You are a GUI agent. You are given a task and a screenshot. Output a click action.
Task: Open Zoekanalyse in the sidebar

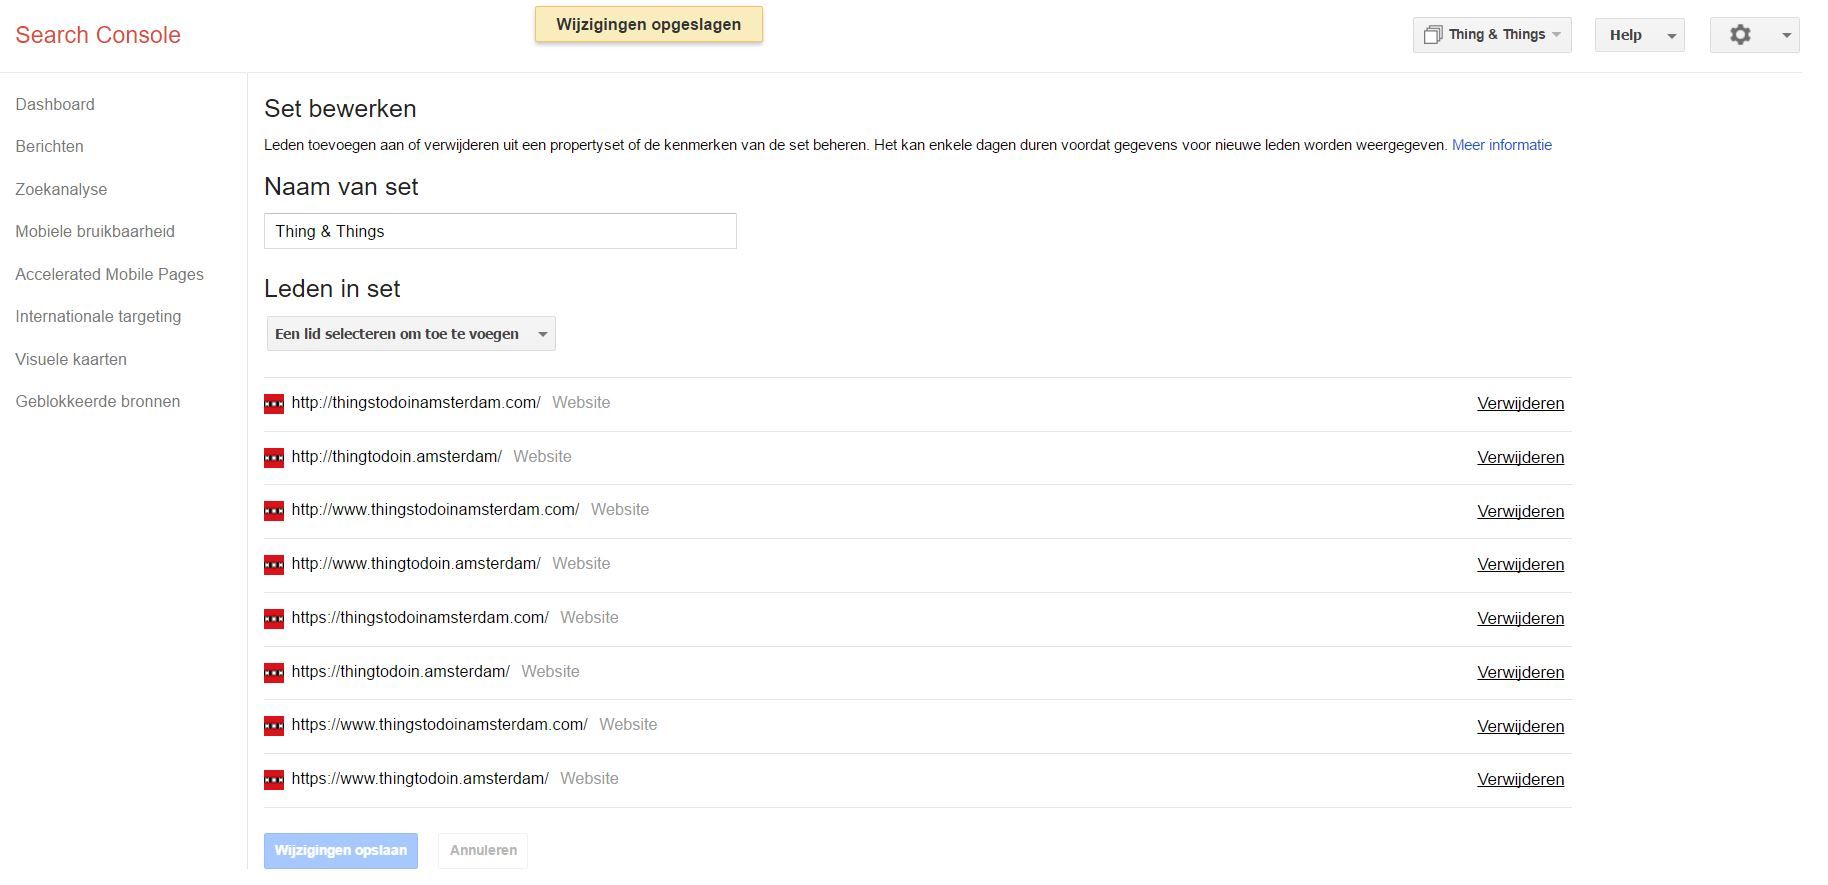point(61,190)
